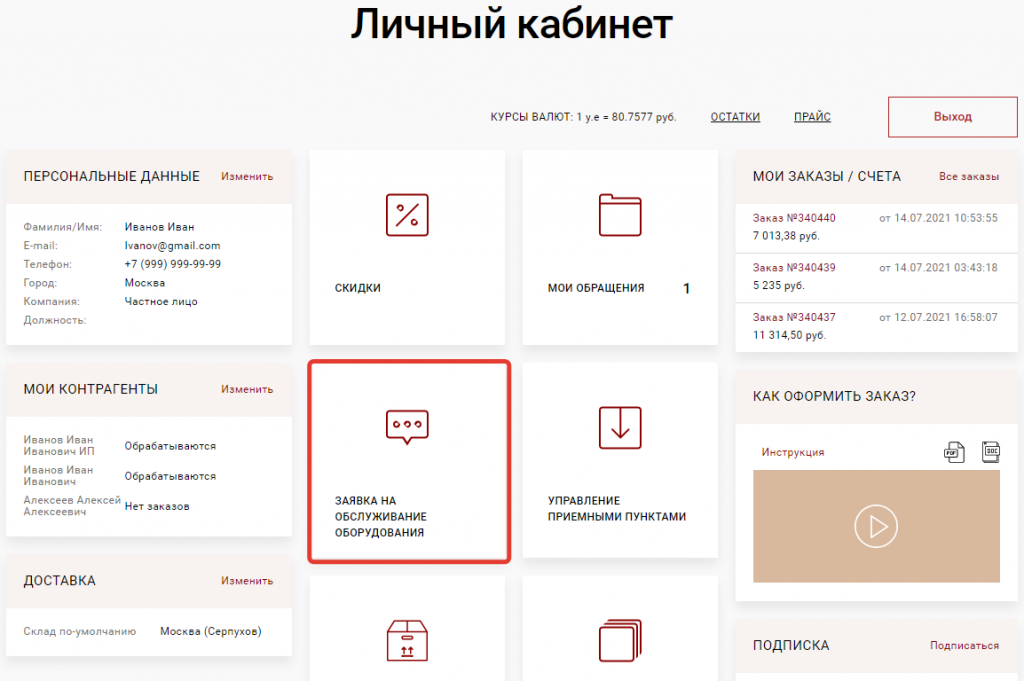Open order Заказ №340439
The width and height of the screenshot is (1024, 681).
[x=793, y=268]
